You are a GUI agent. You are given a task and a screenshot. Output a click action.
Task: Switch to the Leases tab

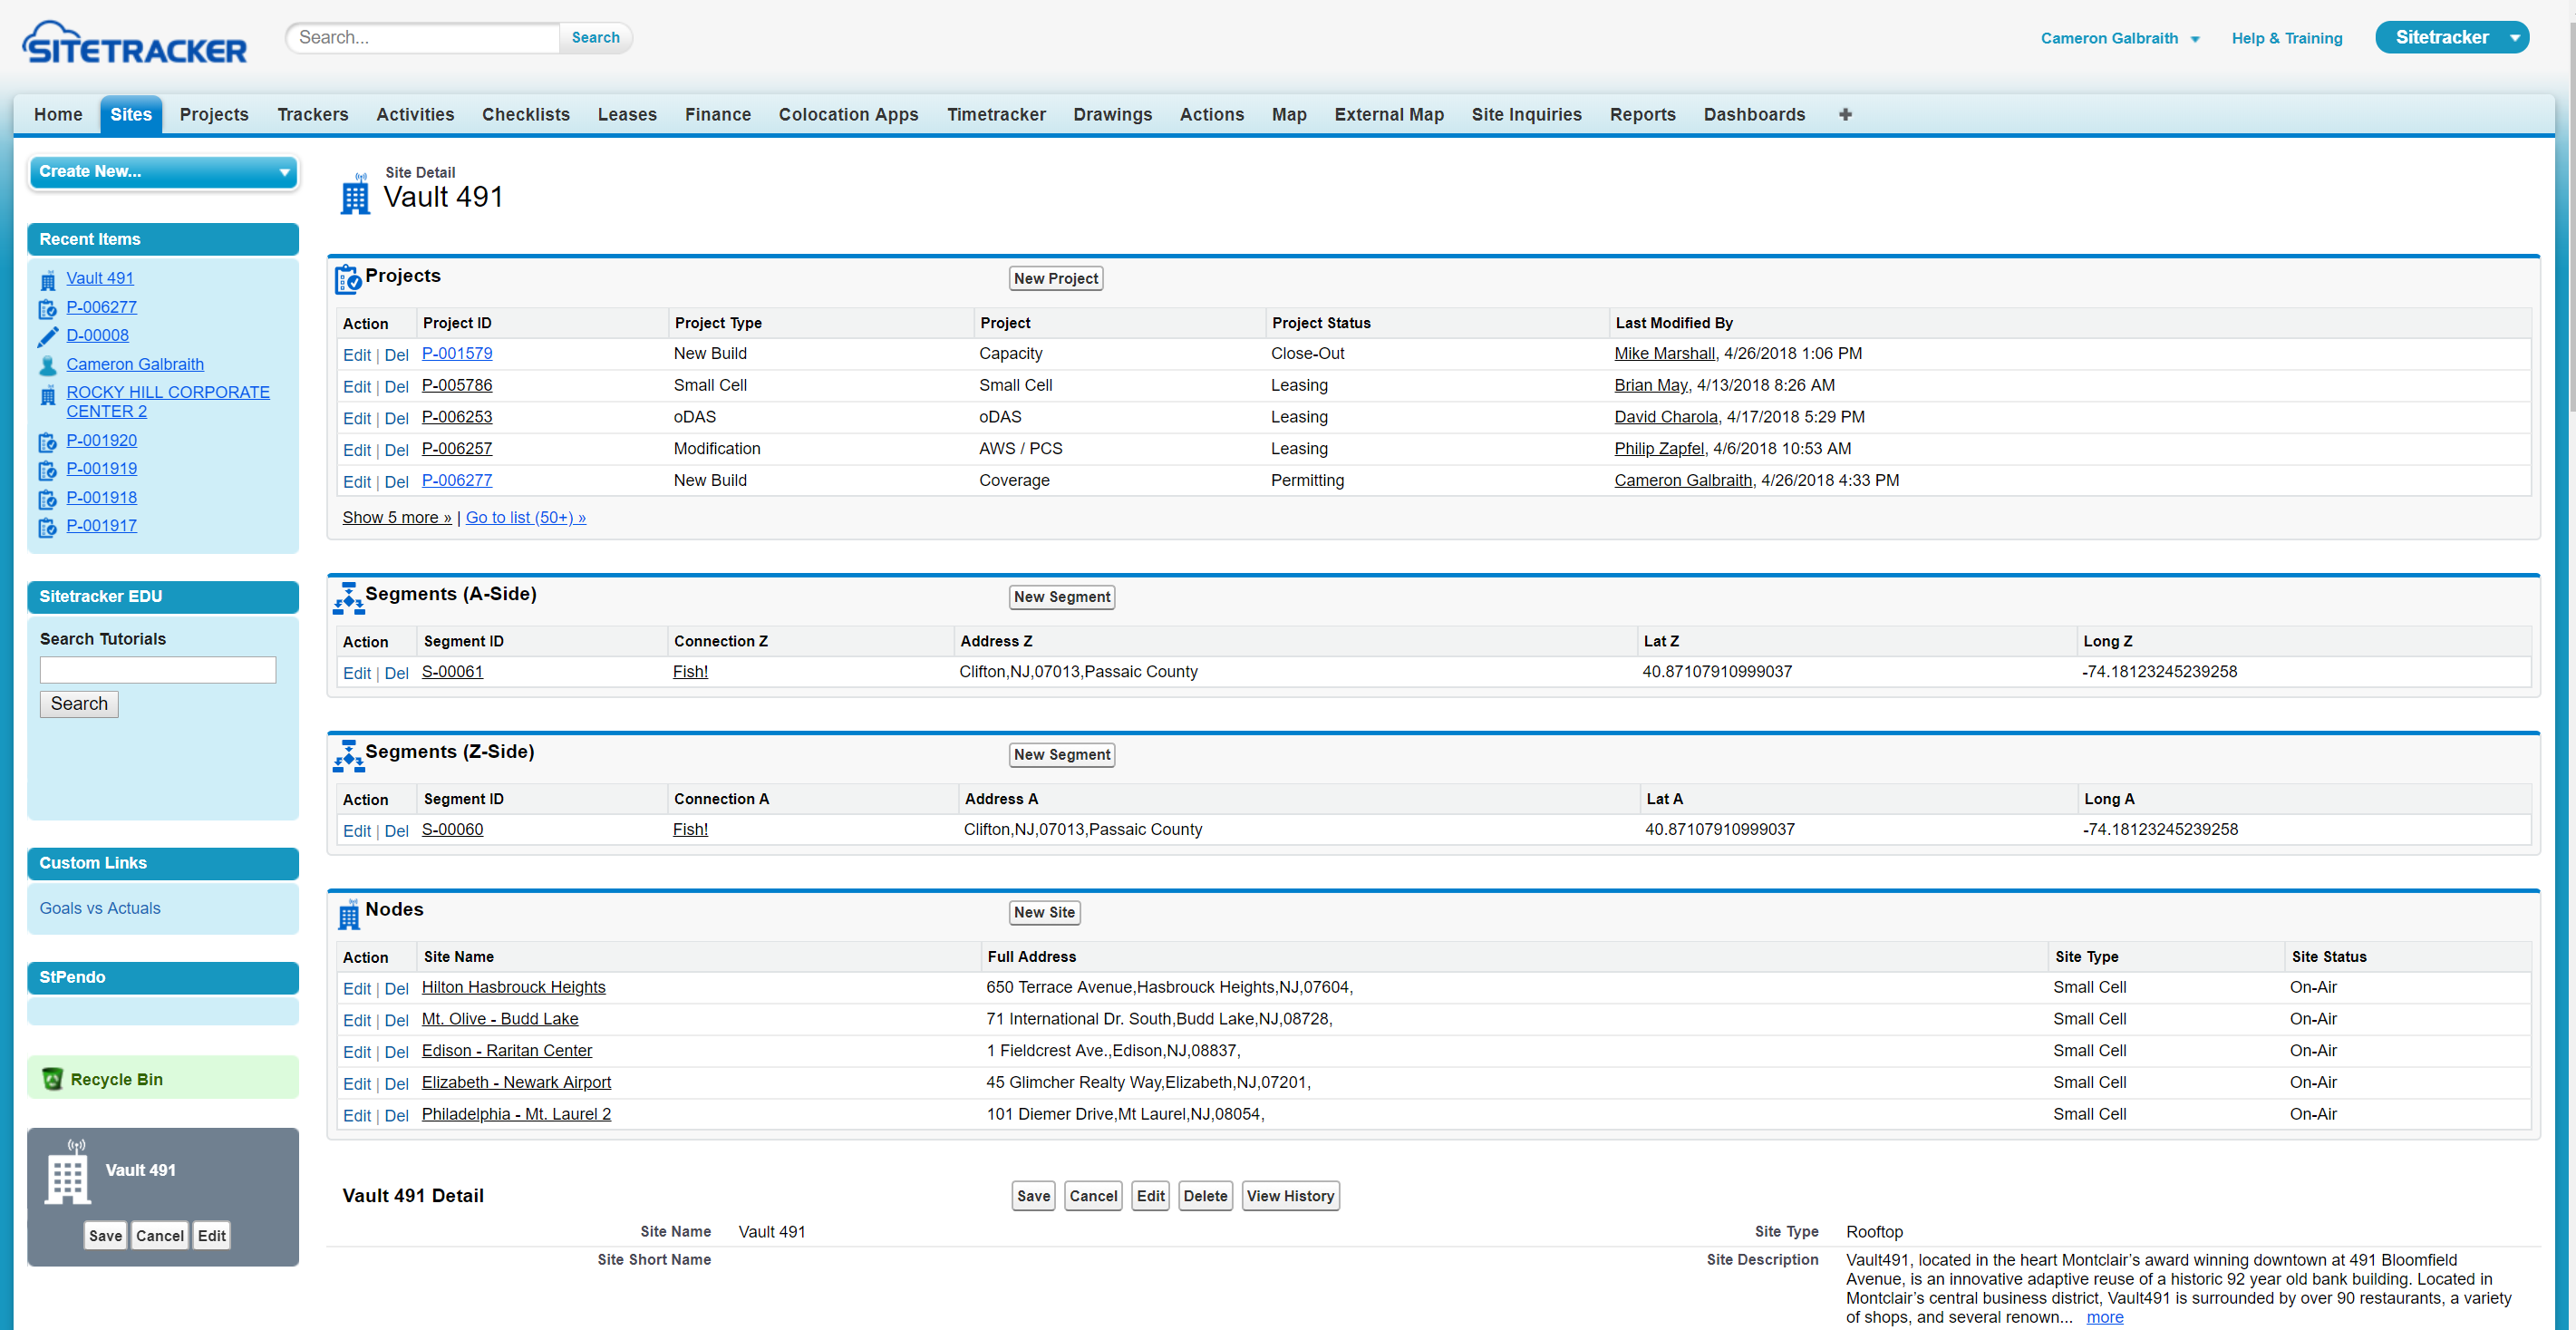[626, 114]
